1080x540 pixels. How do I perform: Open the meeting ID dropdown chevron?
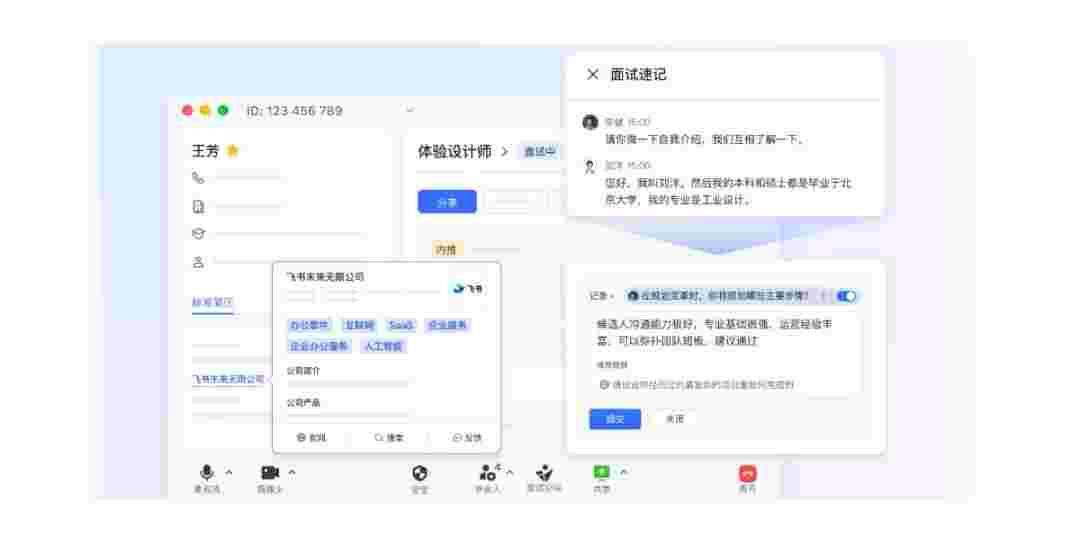click(x=410, y=110)
